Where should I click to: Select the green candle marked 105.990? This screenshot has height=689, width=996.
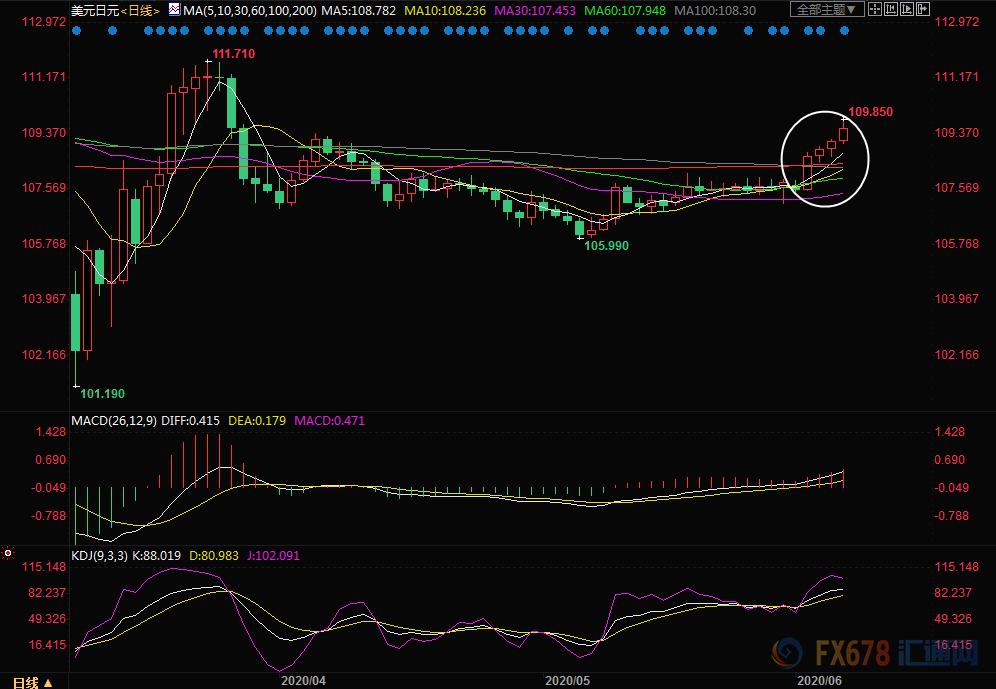point(579,228)
